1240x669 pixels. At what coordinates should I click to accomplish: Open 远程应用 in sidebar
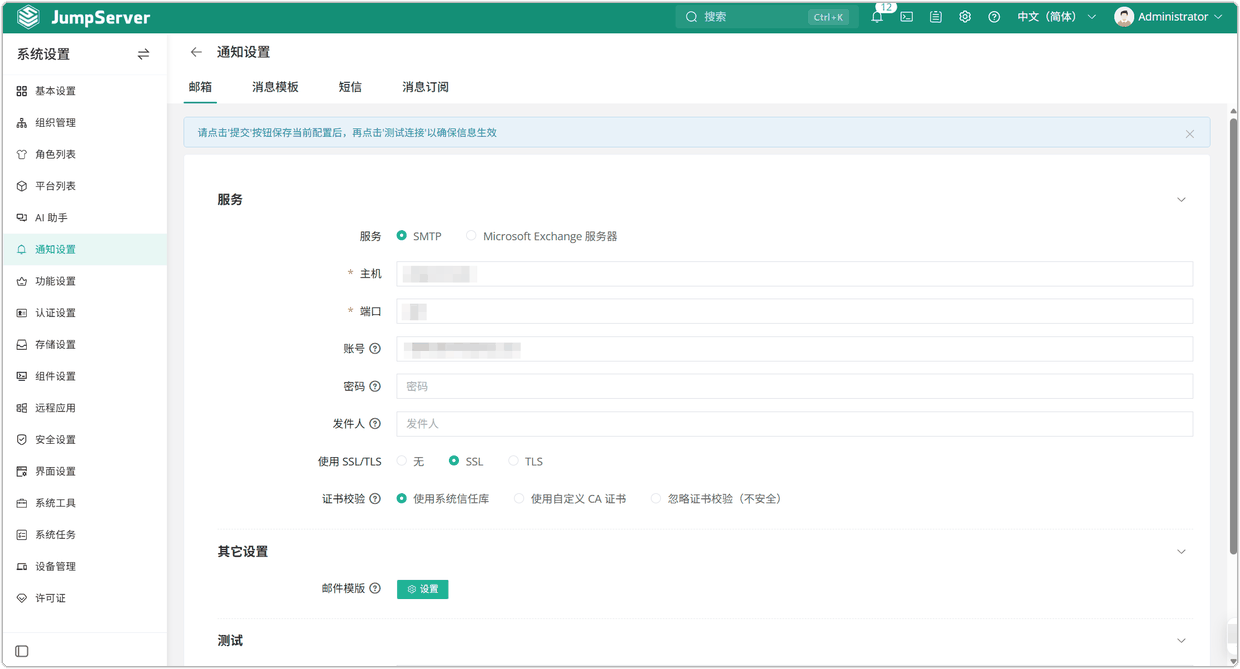(84, 408)
